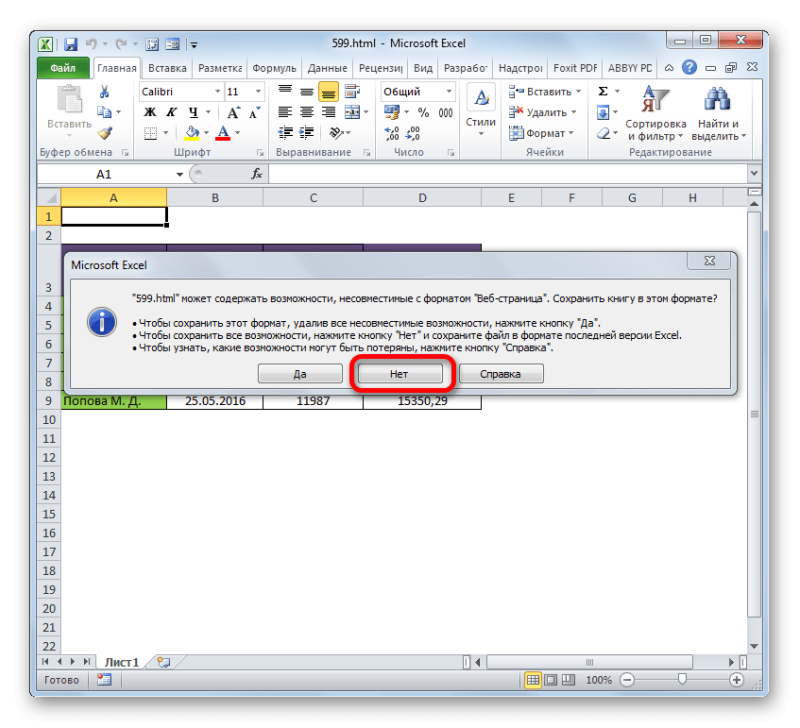Click the zoom slider handle
The image size is (800, 728).
pos(682,680)
